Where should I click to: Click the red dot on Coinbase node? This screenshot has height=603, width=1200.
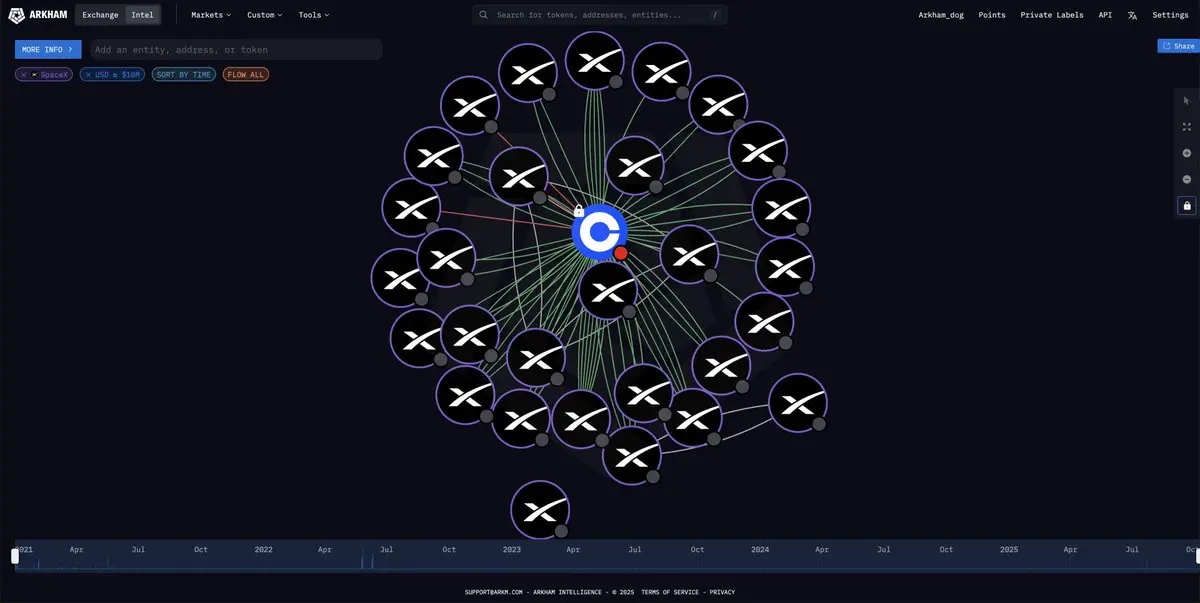pos(621,253)
